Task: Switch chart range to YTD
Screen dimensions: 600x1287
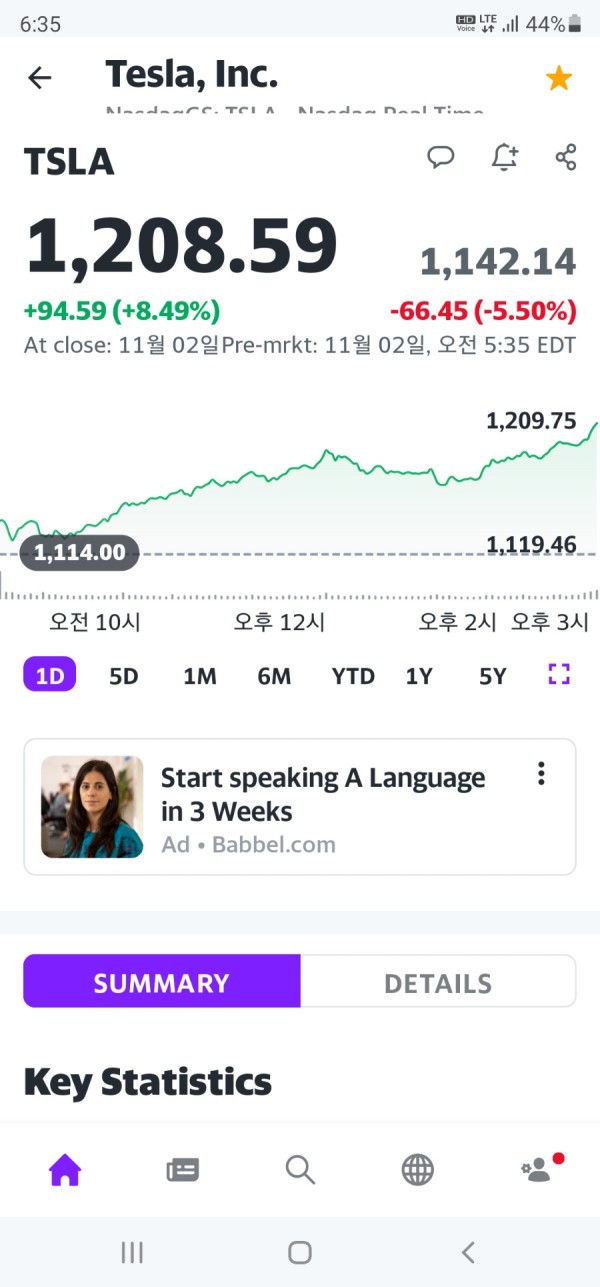Action: 353,676
